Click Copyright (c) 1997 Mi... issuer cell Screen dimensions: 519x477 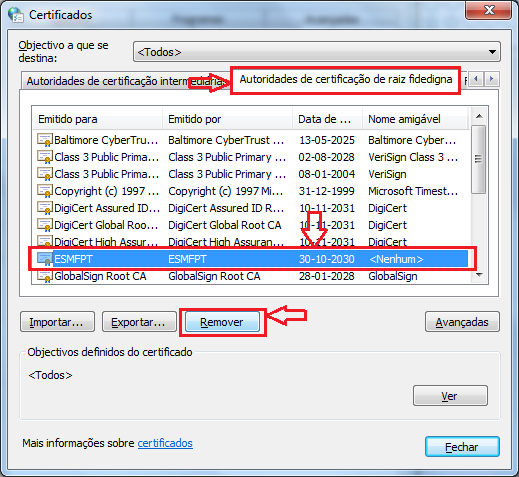pos(226,191)
